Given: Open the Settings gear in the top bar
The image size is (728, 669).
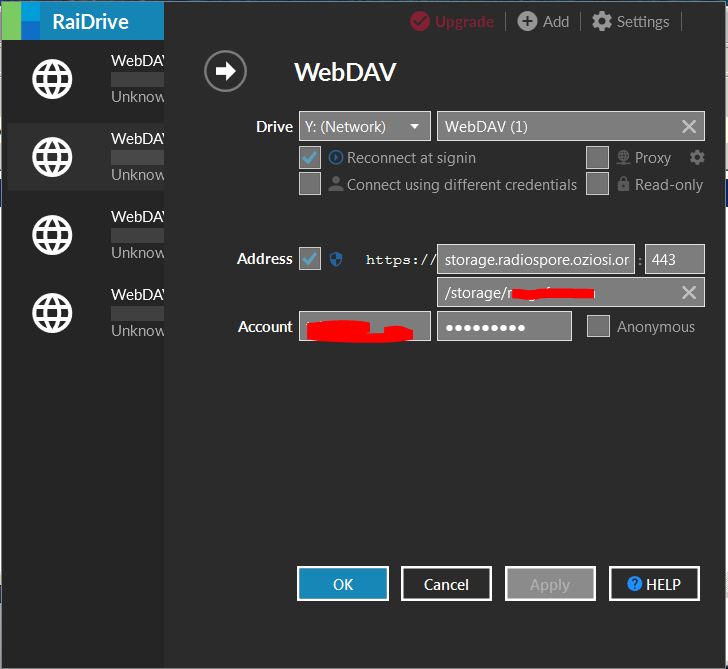Looking at the screenshot, I should pyautogui.click(x=602, y=21).
